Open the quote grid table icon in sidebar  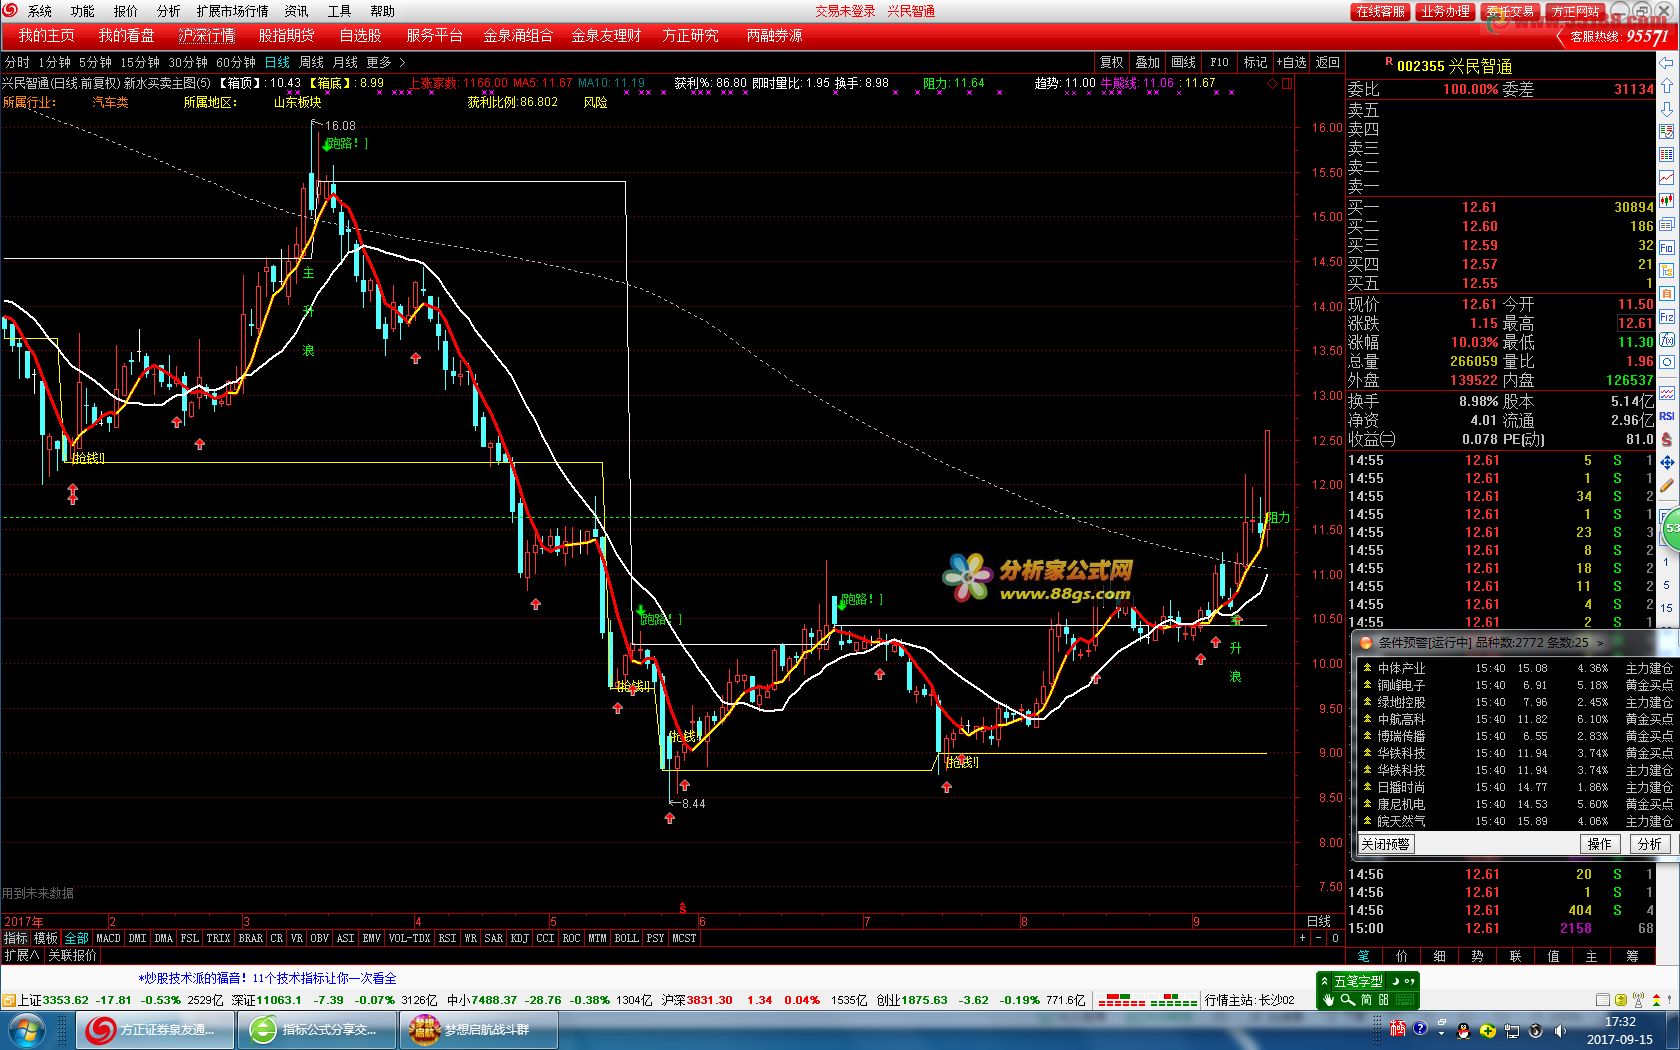[x=1667, y=155]
